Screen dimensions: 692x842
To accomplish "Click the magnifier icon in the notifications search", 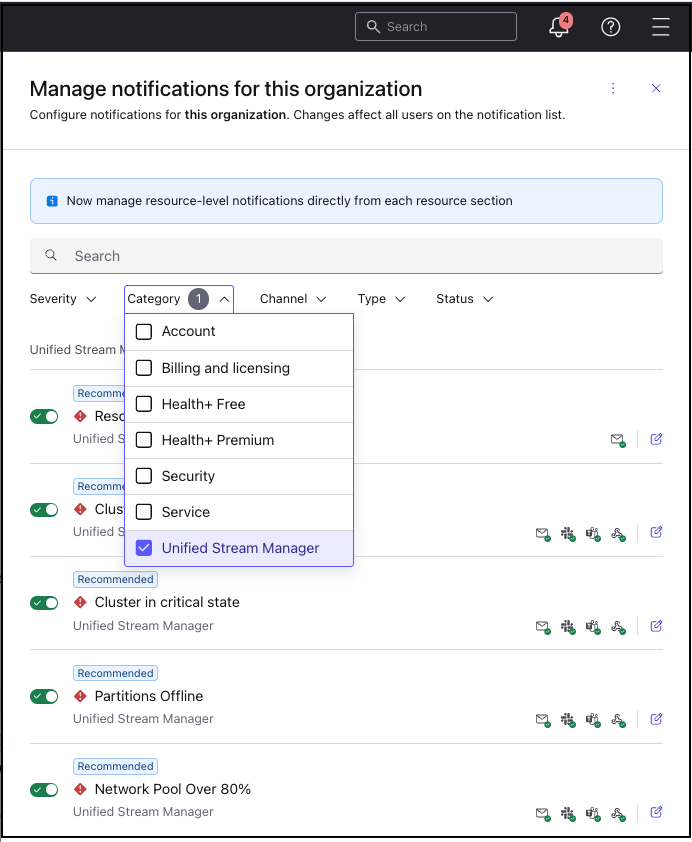I will pos(51,255).
